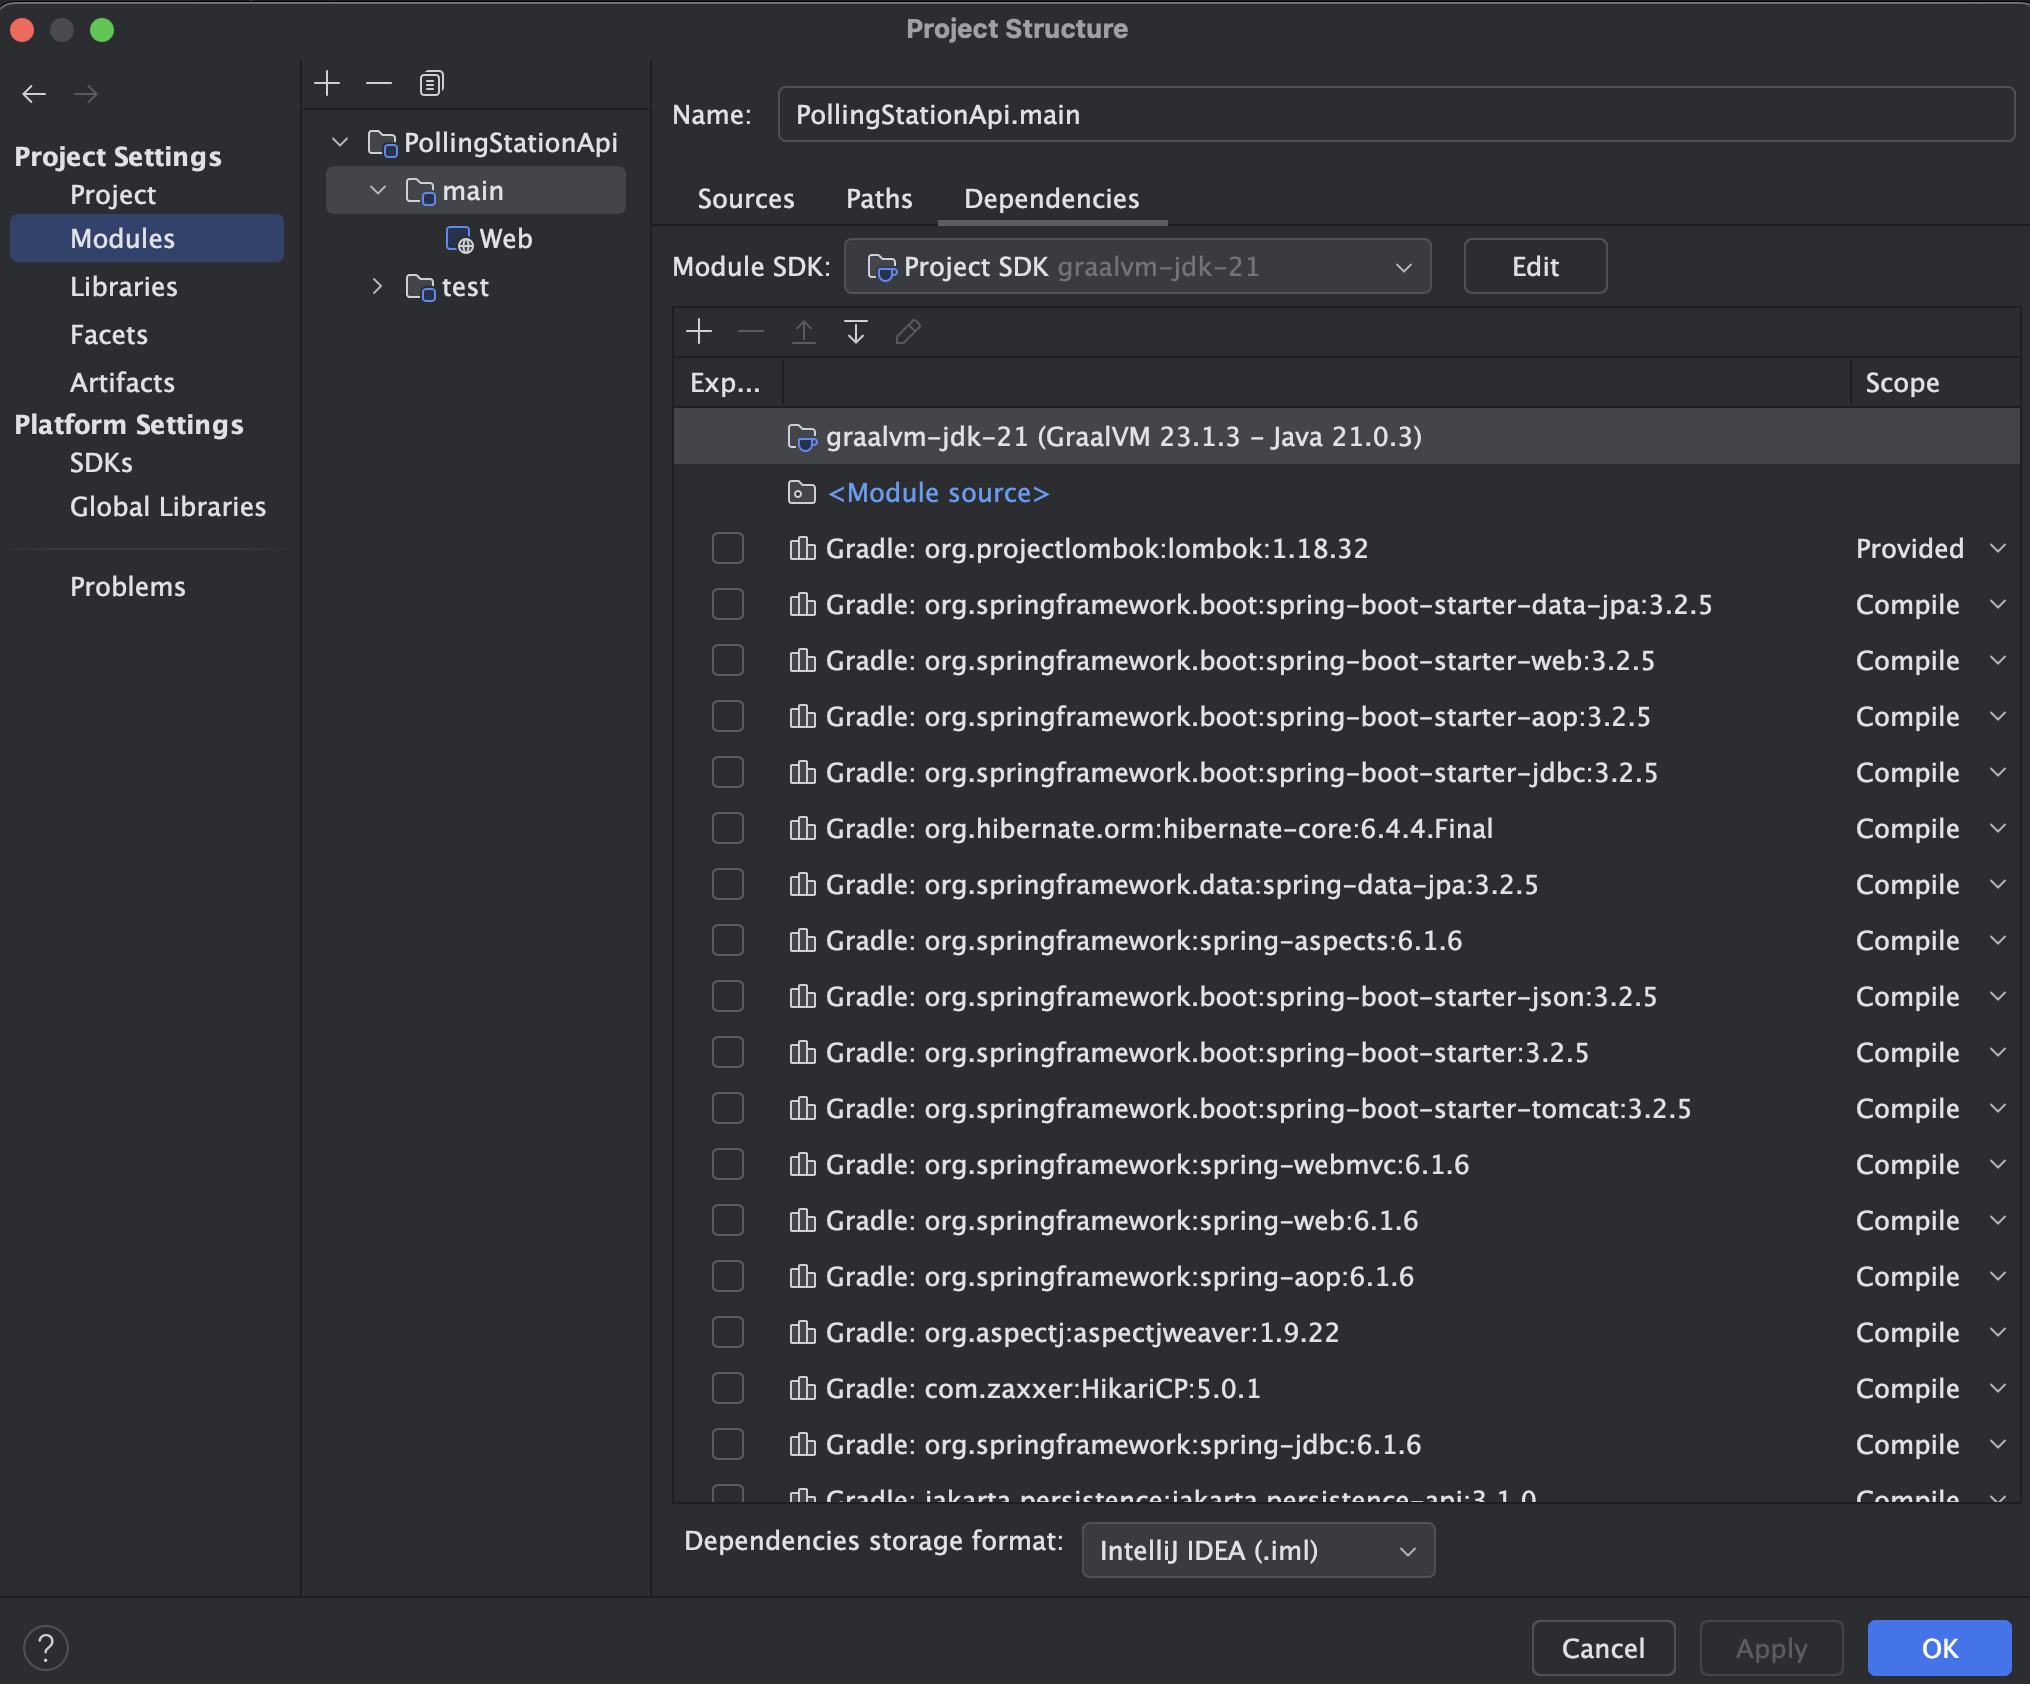Open Facets in Project Settings
The height and width of the screenshot is (1684, 2030).
(x=147, y=335)
